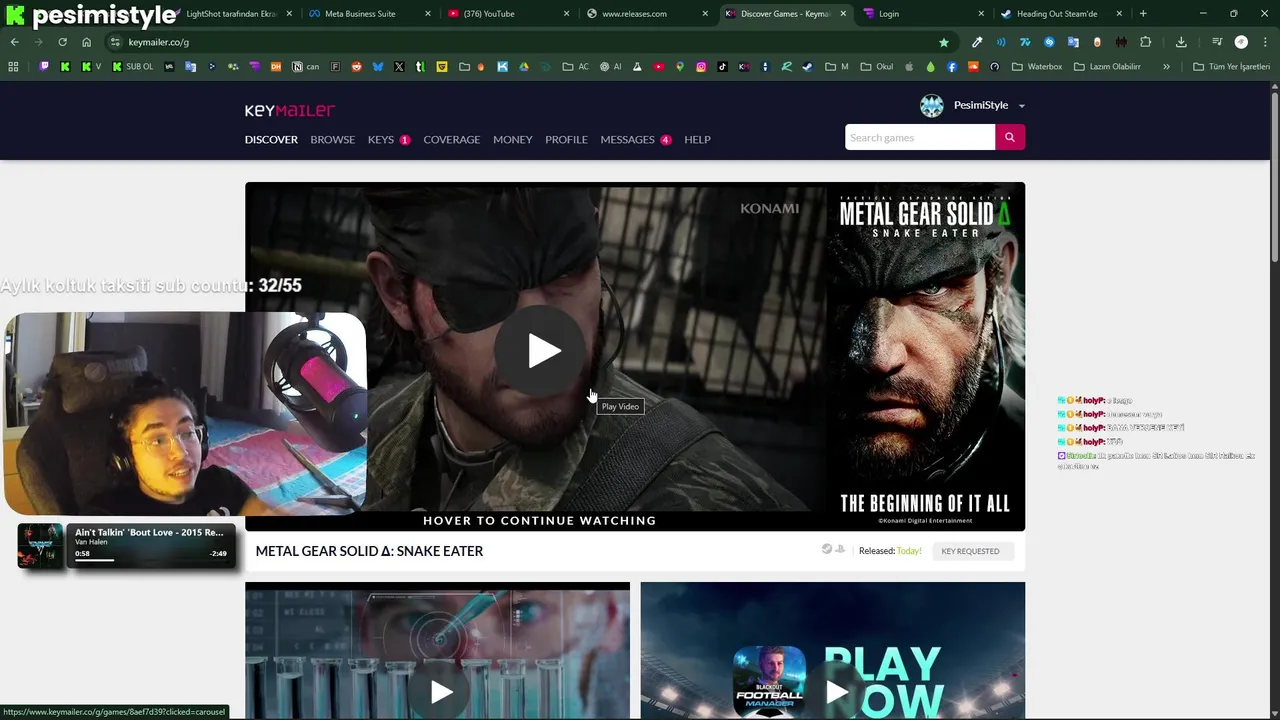1280x720 pixels.
Task: Open the Google Maps bookmark icon
Action: [680, 67]
